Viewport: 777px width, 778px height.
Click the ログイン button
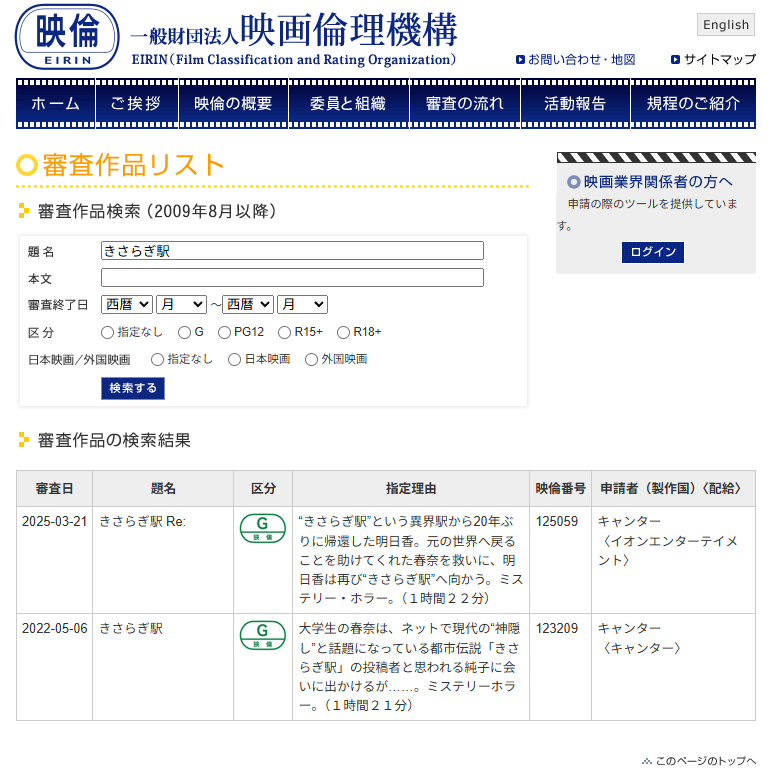click(653, 252)
